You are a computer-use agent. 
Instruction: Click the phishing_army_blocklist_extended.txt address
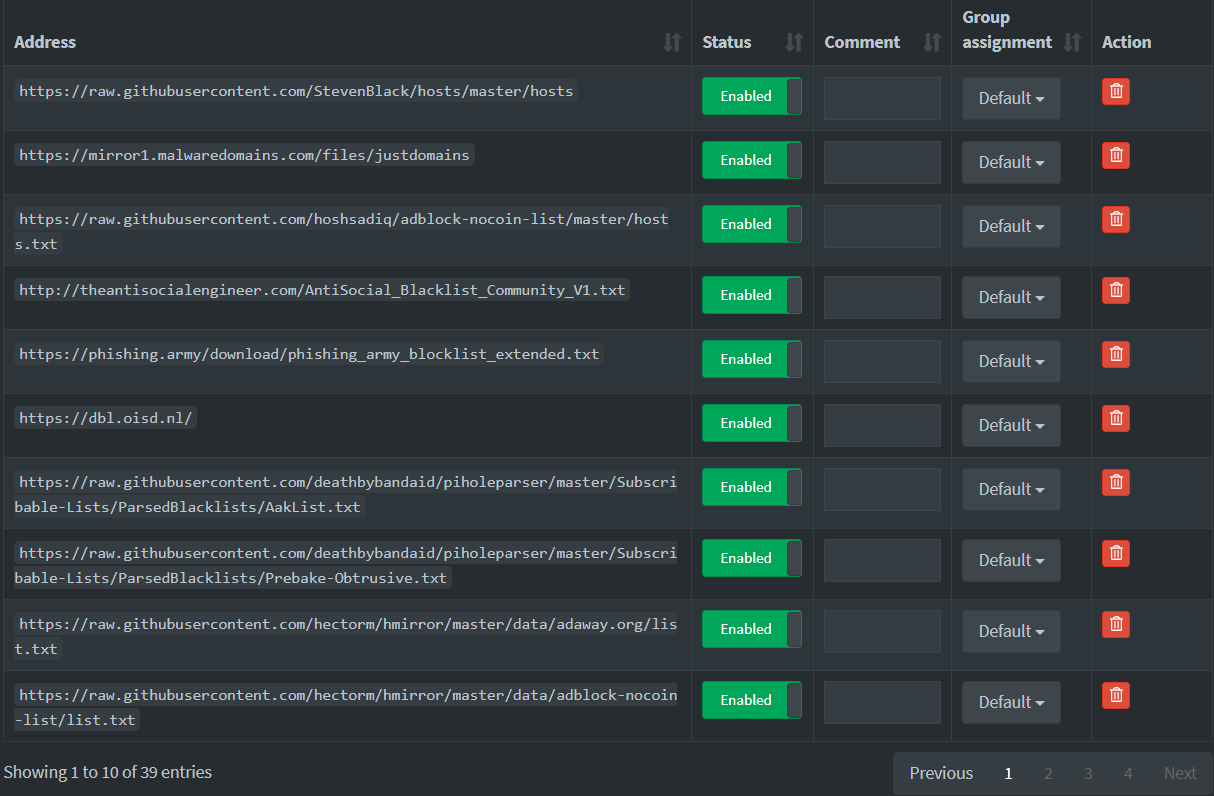click(x=309, y=354)
